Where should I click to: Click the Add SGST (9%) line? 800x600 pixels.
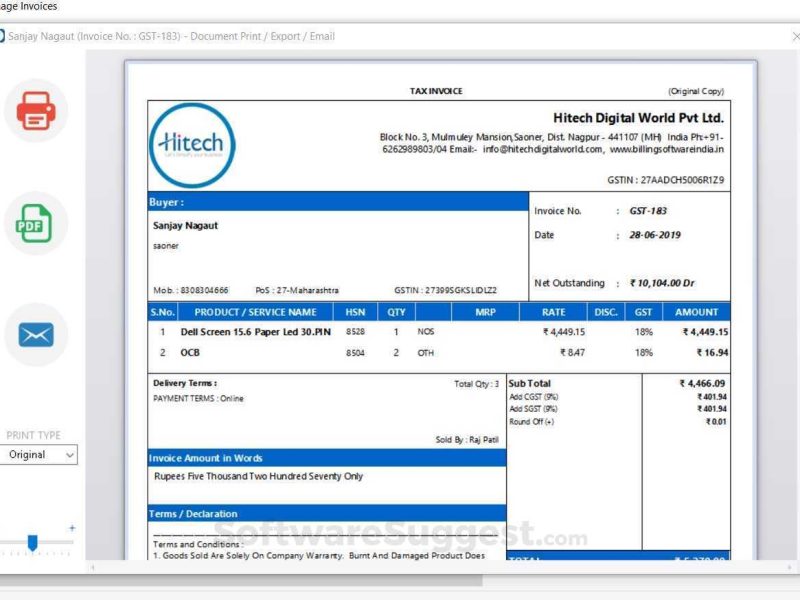[617, 409]
